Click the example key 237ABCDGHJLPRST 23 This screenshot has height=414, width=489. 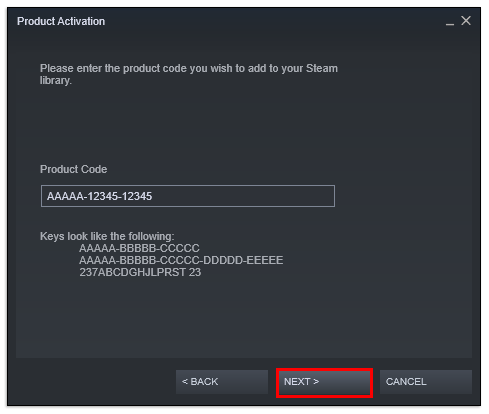(140, 272)
